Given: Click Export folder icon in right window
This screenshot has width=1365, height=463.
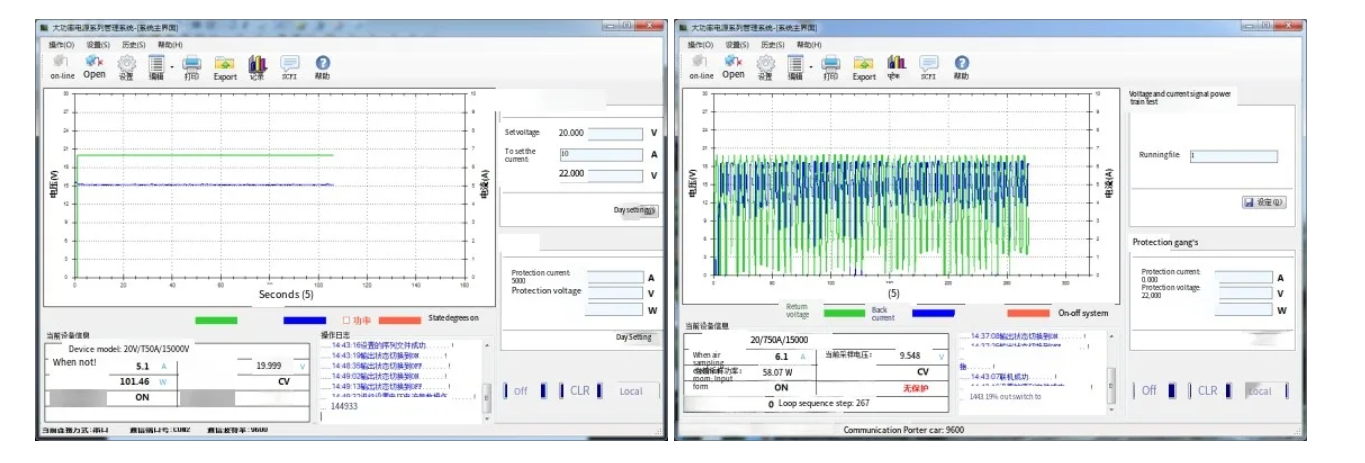Looking at the screenshot, I should point(864,64).
